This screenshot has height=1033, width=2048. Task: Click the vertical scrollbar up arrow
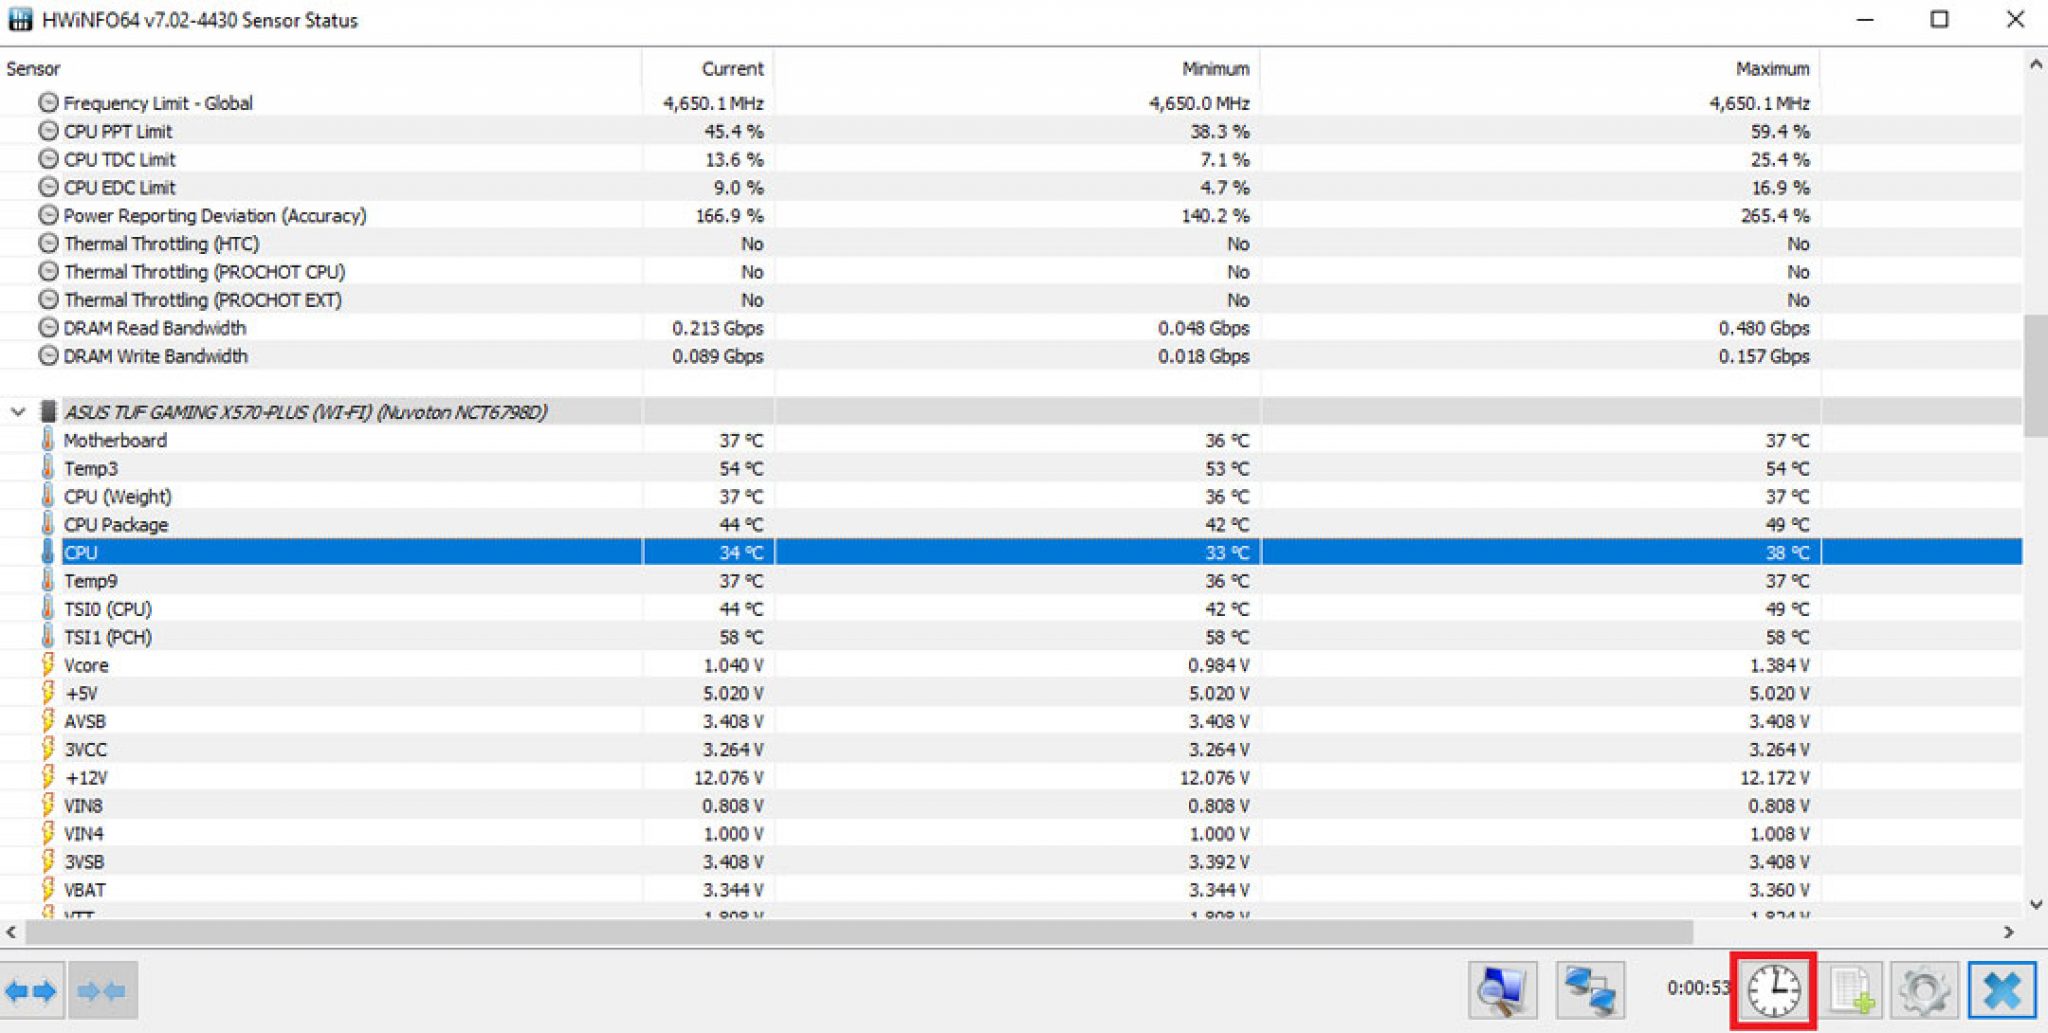[2036, 65]
